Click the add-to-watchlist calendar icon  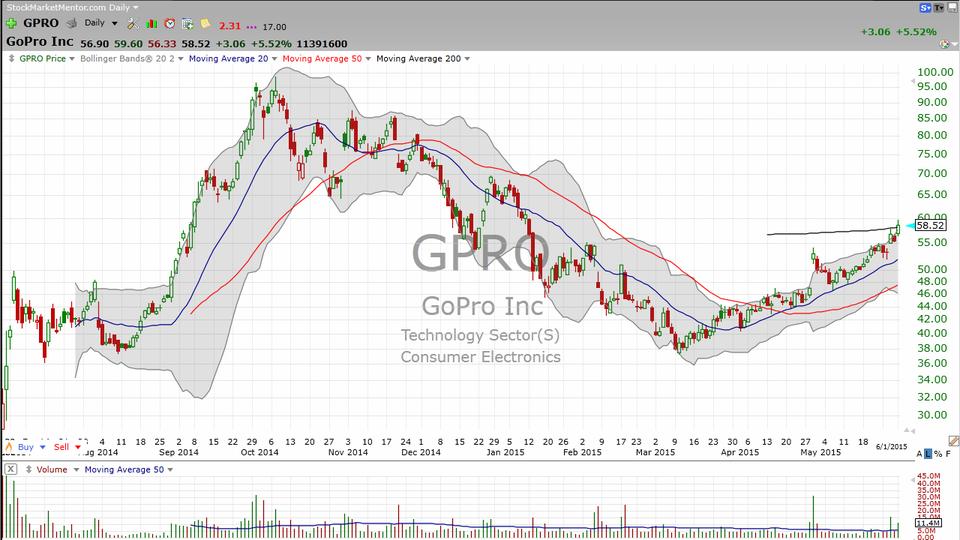click(187, 24)
